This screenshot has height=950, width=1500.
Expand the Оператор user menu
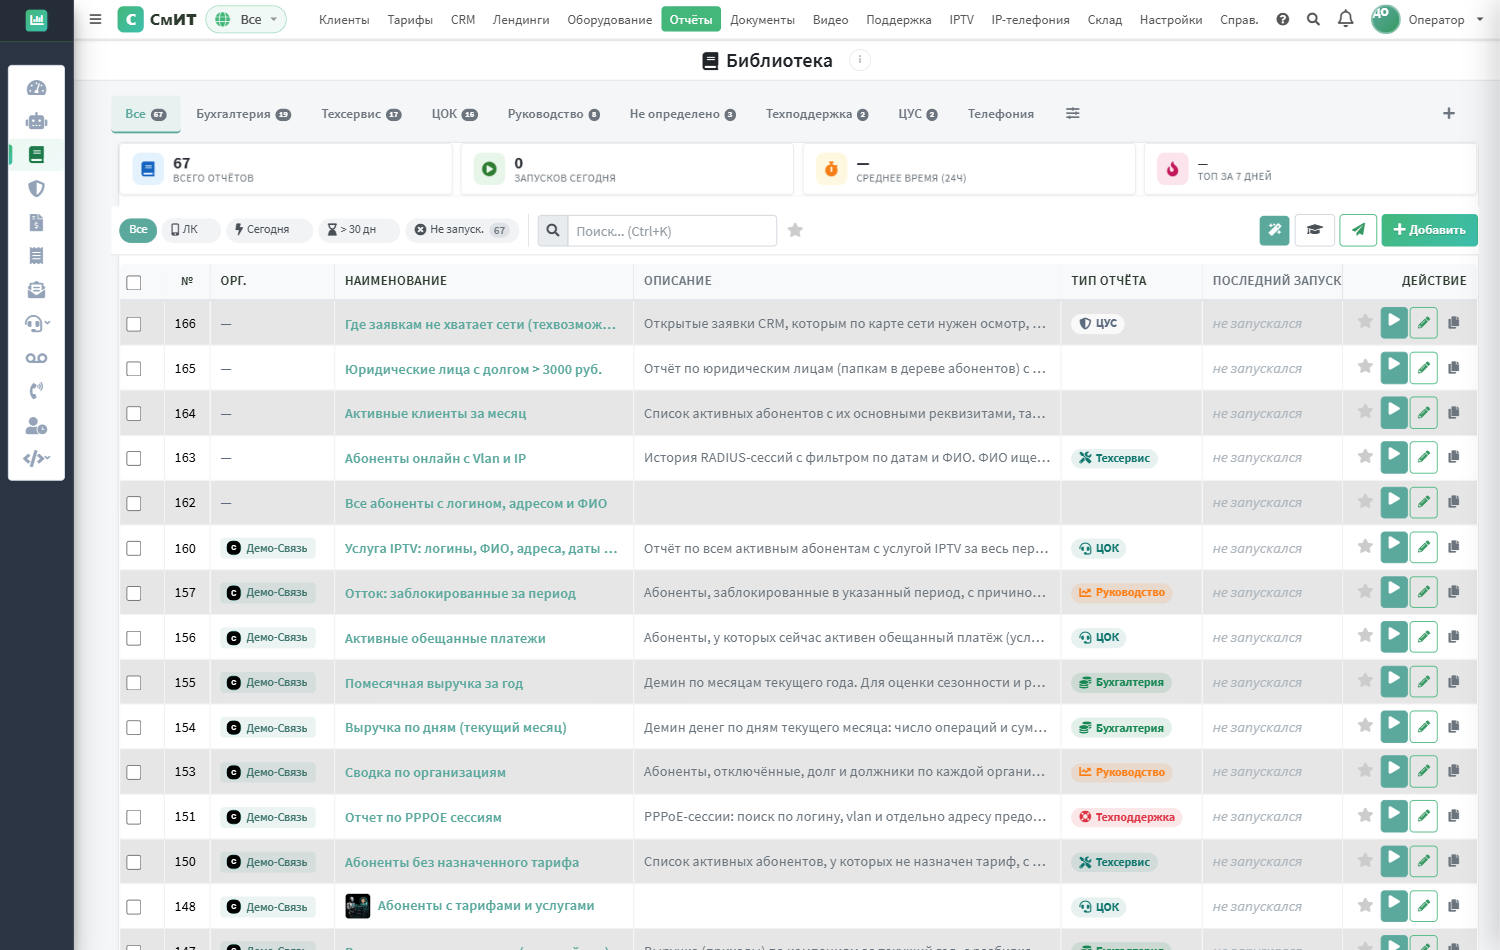pos(1428,19)
